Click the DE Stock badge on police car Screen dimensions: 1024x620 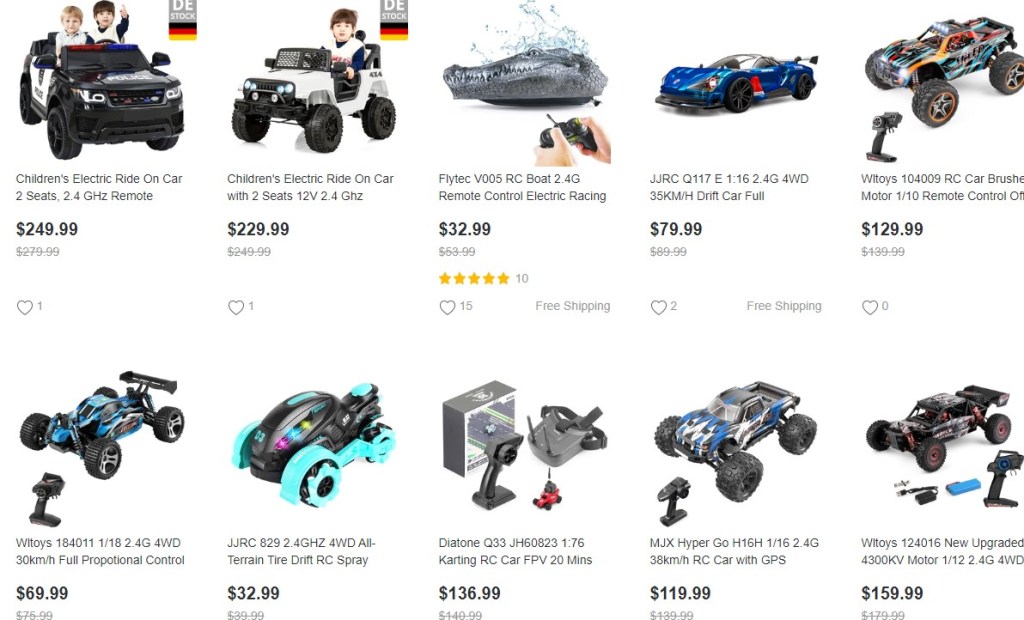[x=183, y=20]
